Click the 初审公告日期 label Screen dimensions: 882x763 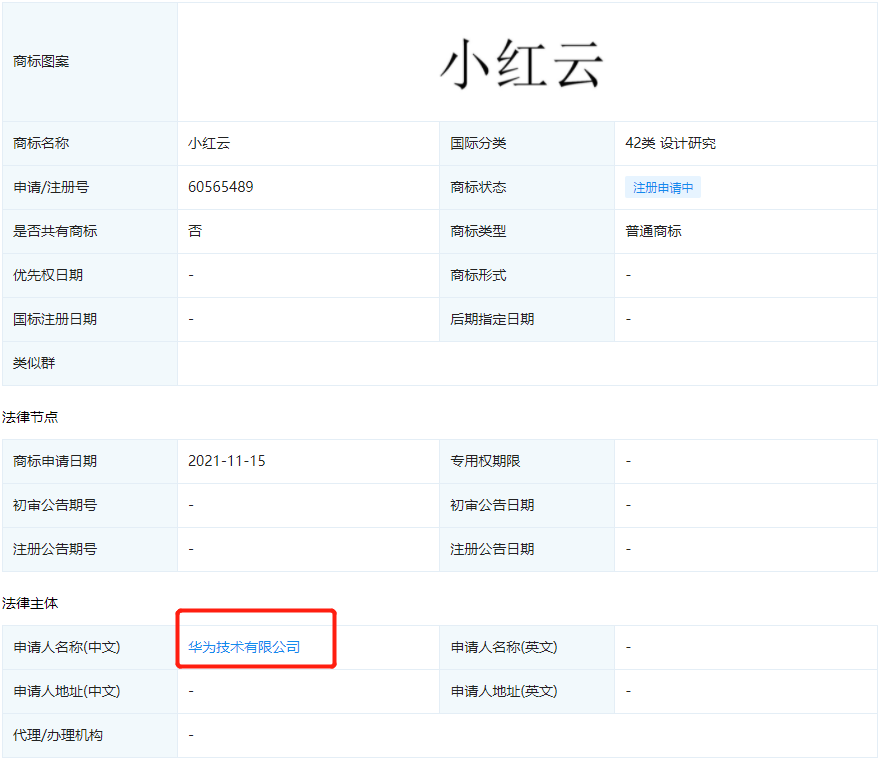492,505
